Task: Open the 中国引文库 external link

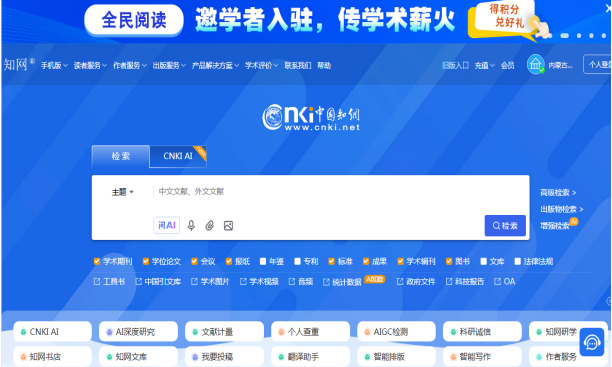Action: (x=158, y=281)
